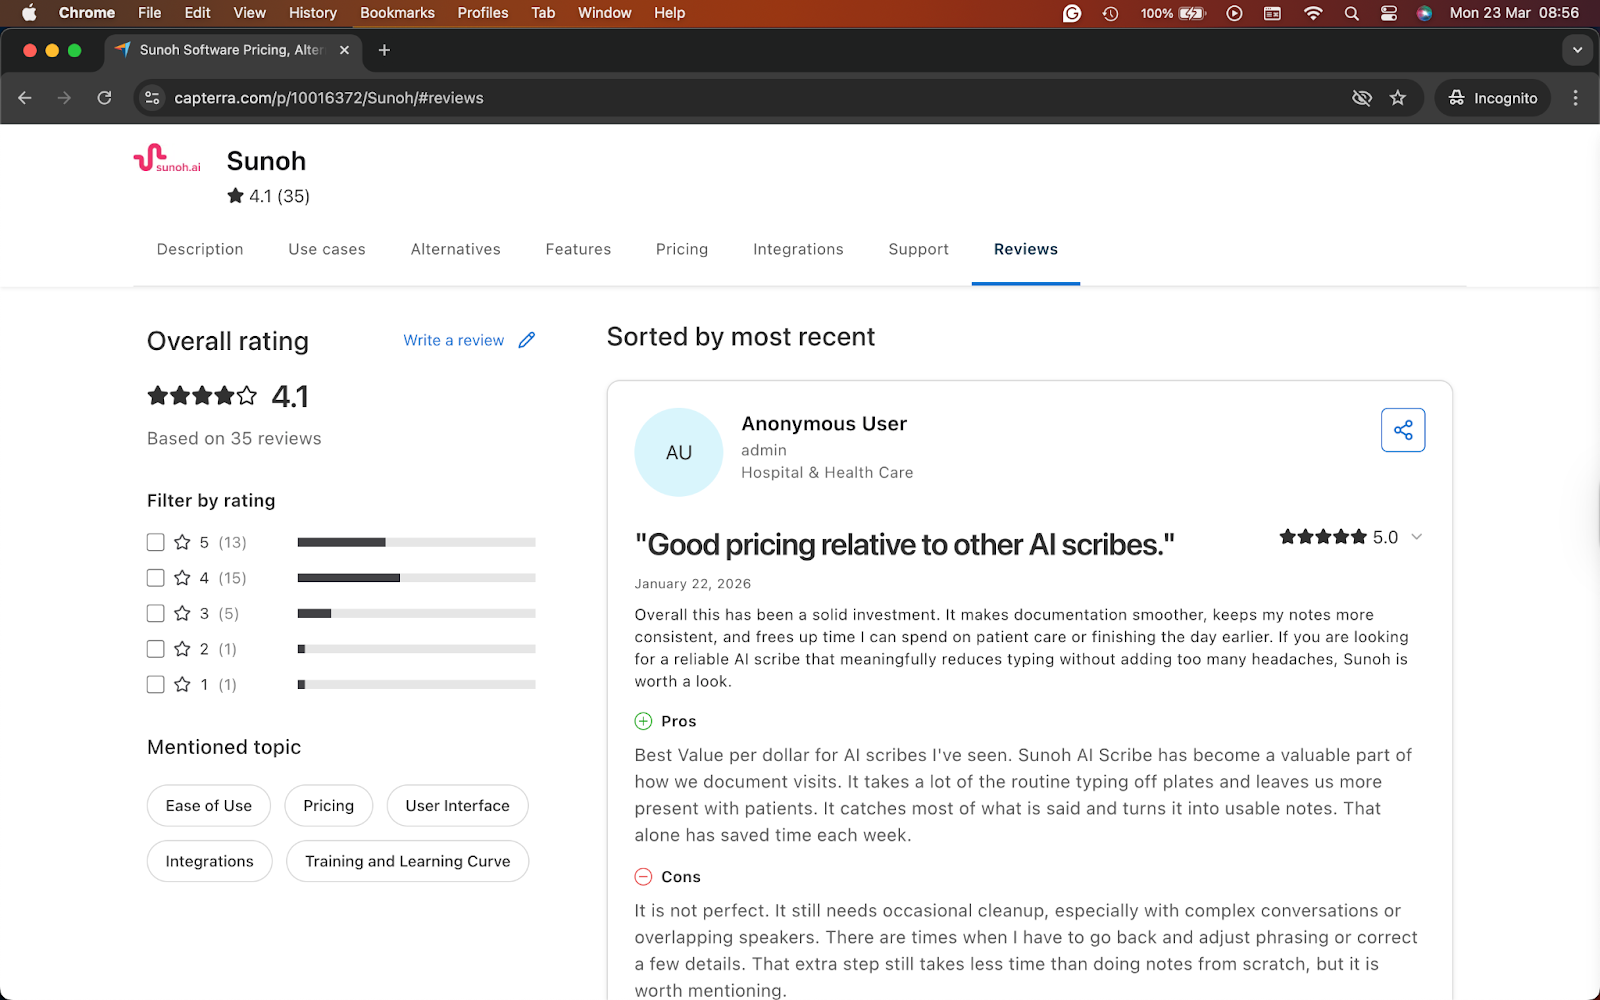Go forward to the next page
The height and width of the screenshot is (1000, 1600).
pos(64,98)
